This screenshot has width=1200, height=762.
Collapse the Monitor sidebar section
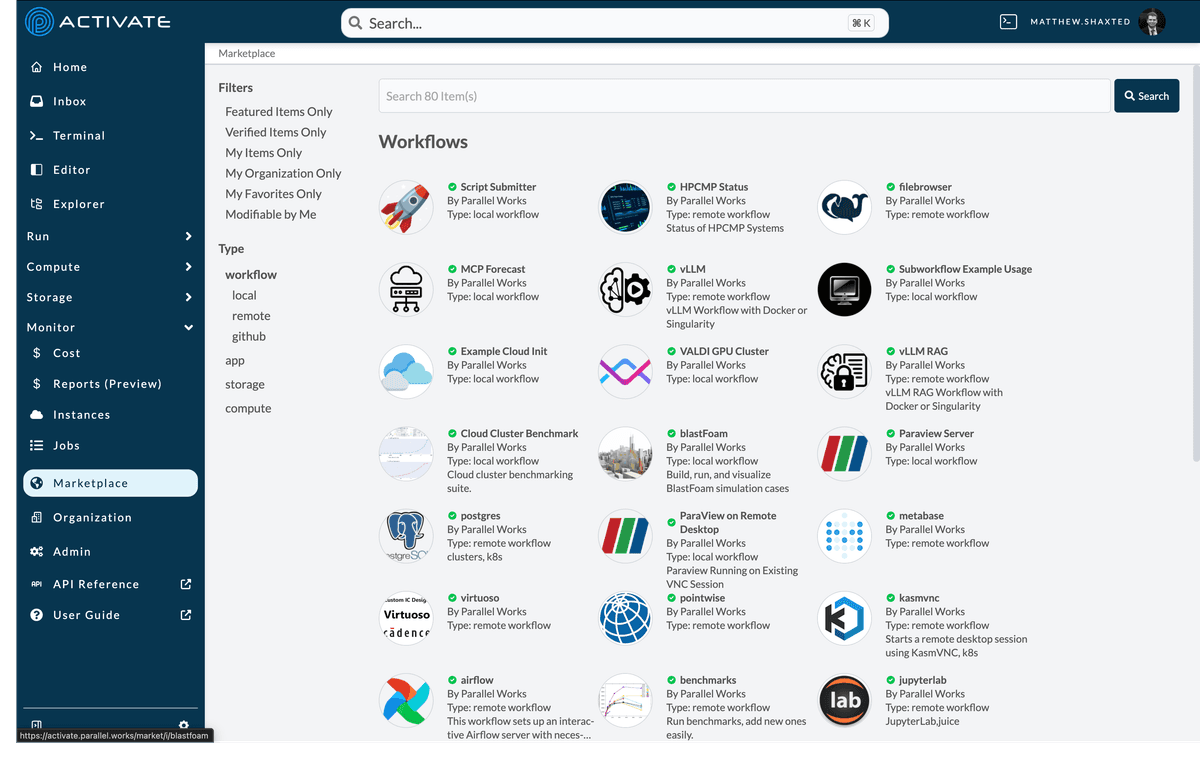[x=110, y=327]
